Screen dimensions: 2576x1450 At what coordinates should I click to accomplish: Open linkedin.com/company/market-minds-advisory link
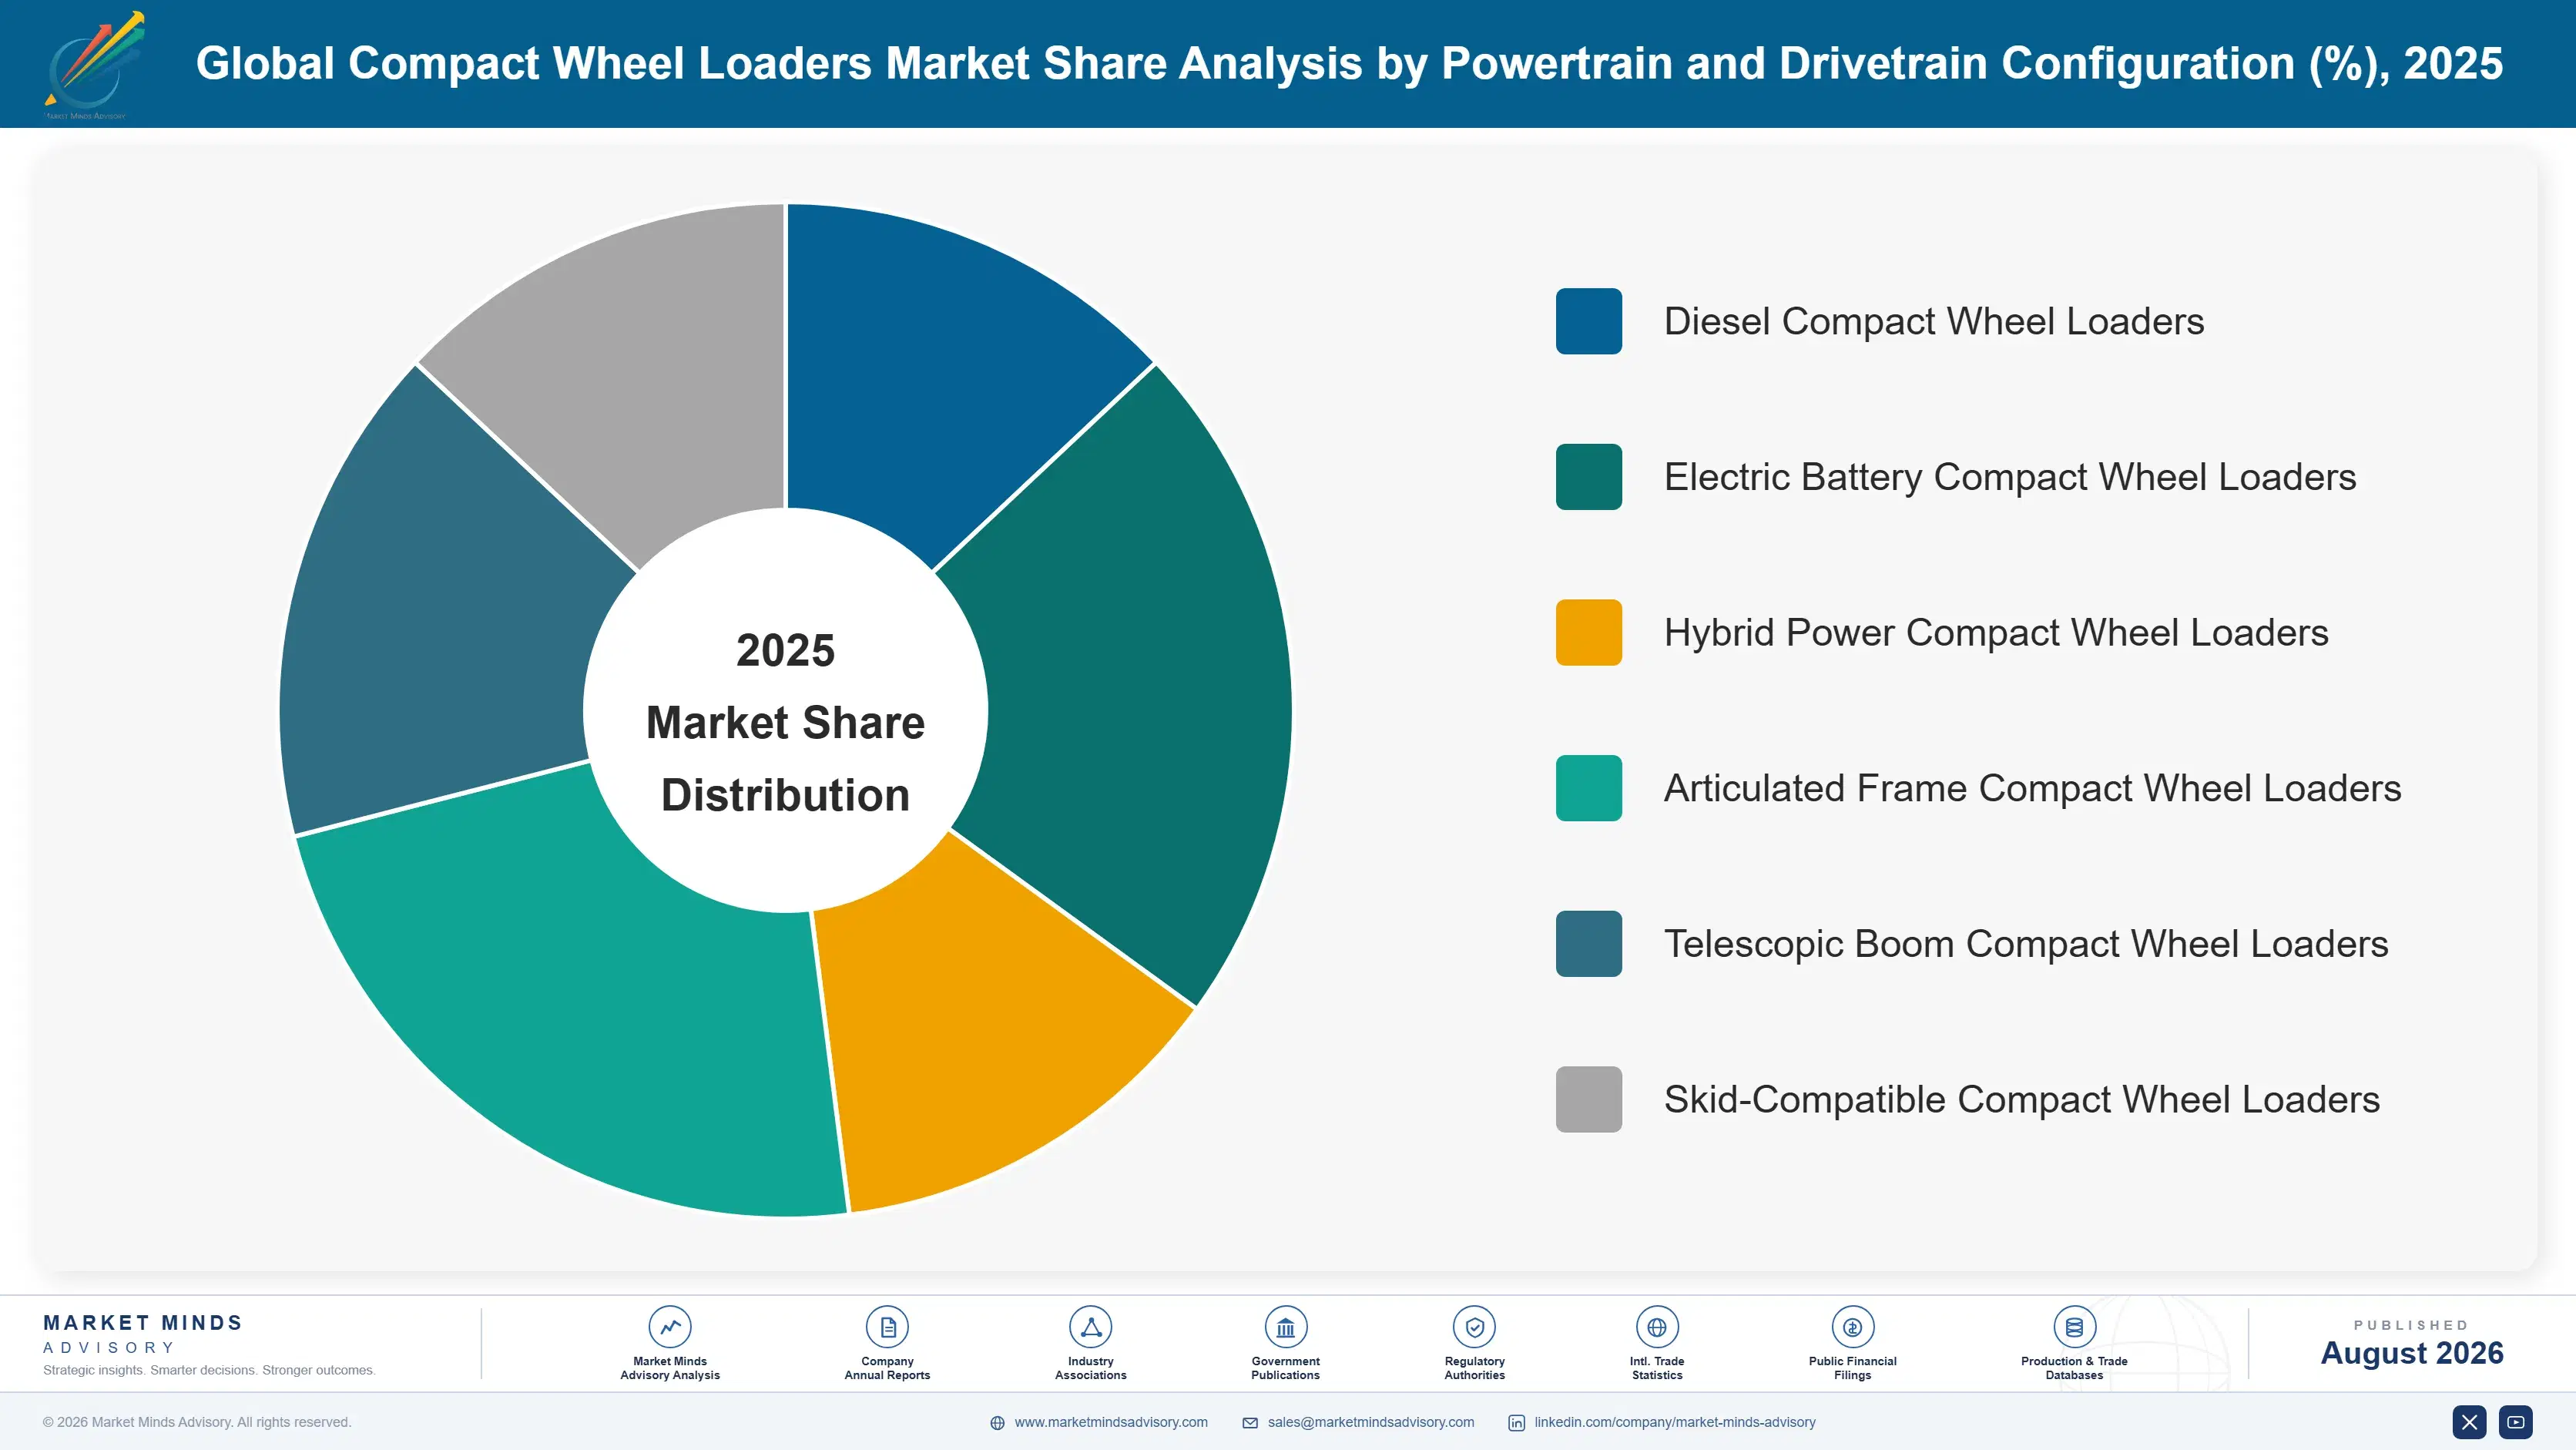(x=1675, y=1422)
